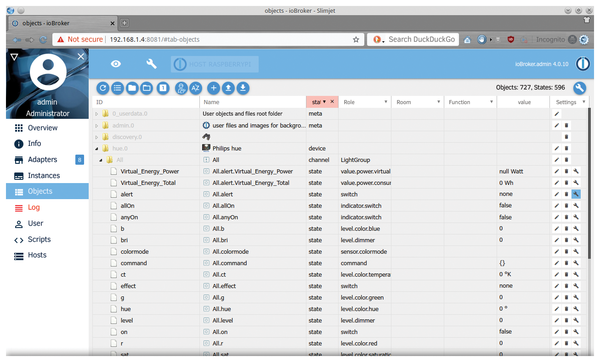Image resolution: width=600 pixels, height=362 pixels.
Task: Clear the state type filter with the x
Action: [332, 102]
